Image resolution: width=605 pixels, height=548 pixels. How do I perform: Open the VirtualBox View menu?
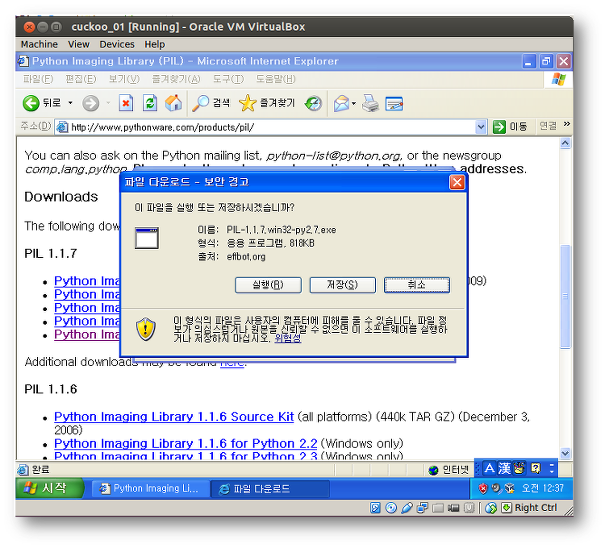tap(79, 44)
